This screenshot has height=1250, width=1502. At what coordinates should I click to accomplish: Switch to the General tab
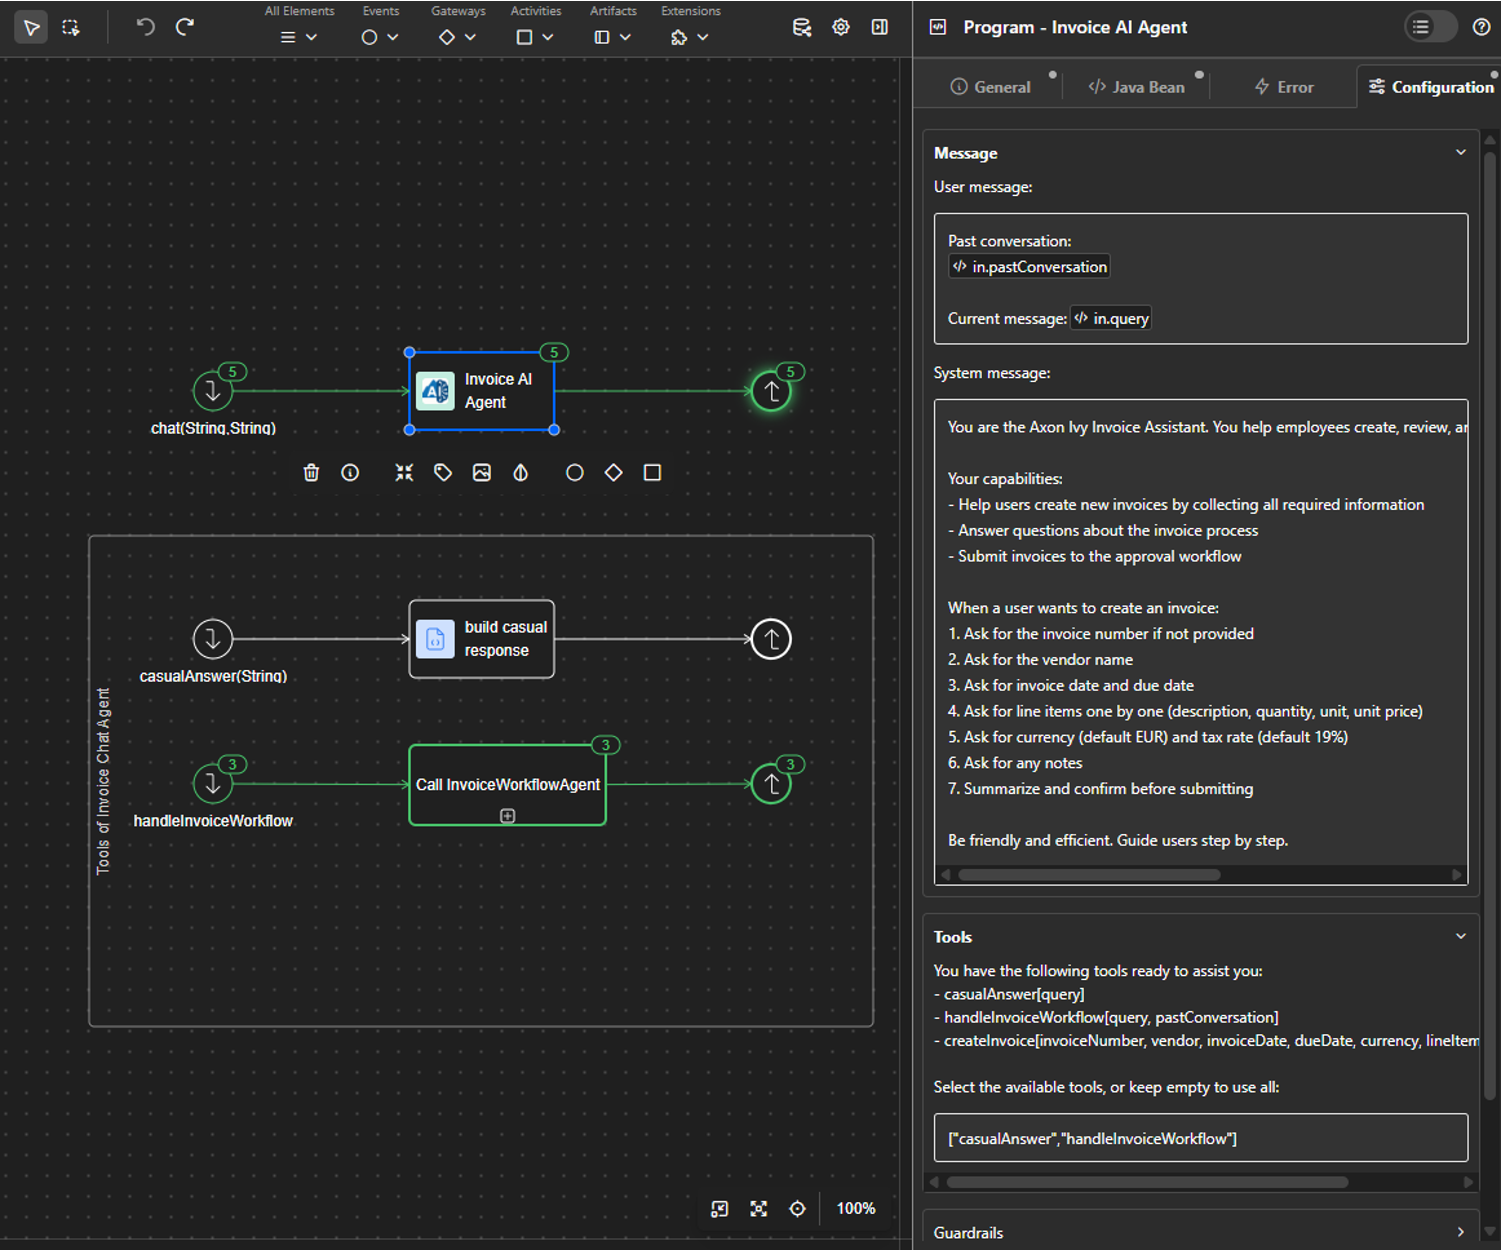click(x=990, y=87)
